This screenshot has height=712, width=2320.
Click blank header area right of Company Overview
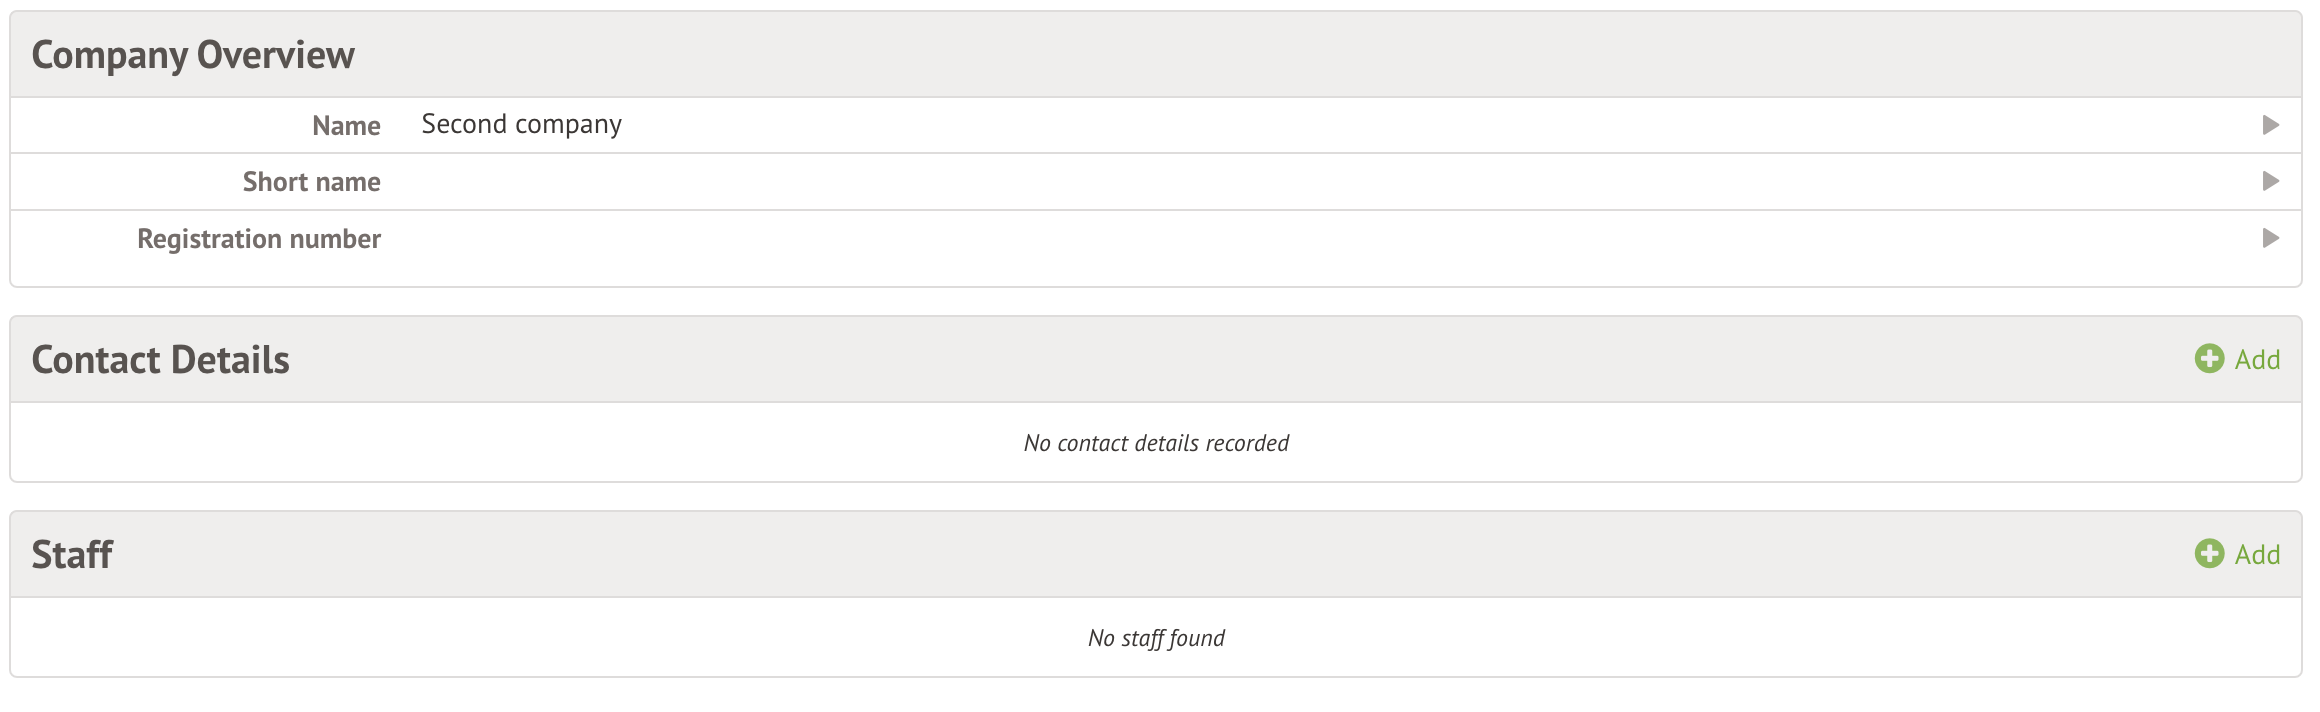1300,55
